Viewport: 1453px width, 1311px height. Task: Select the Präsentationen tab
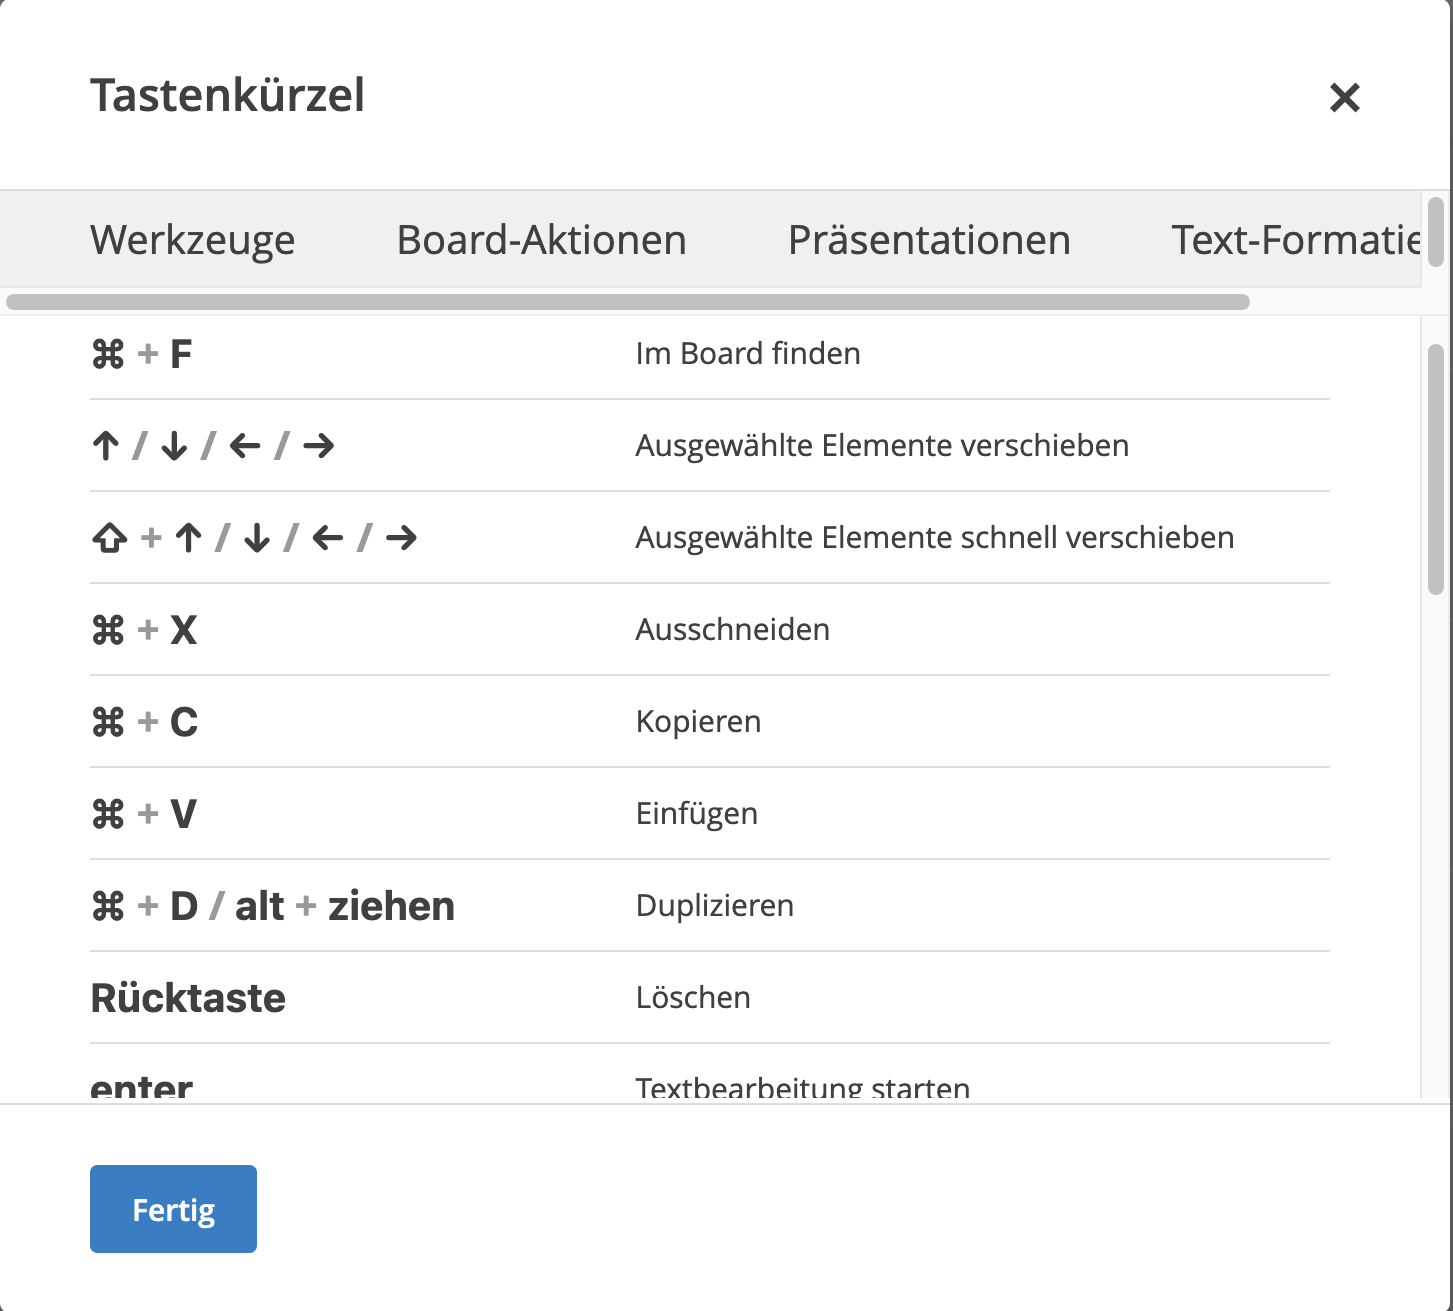click(929, 240)
